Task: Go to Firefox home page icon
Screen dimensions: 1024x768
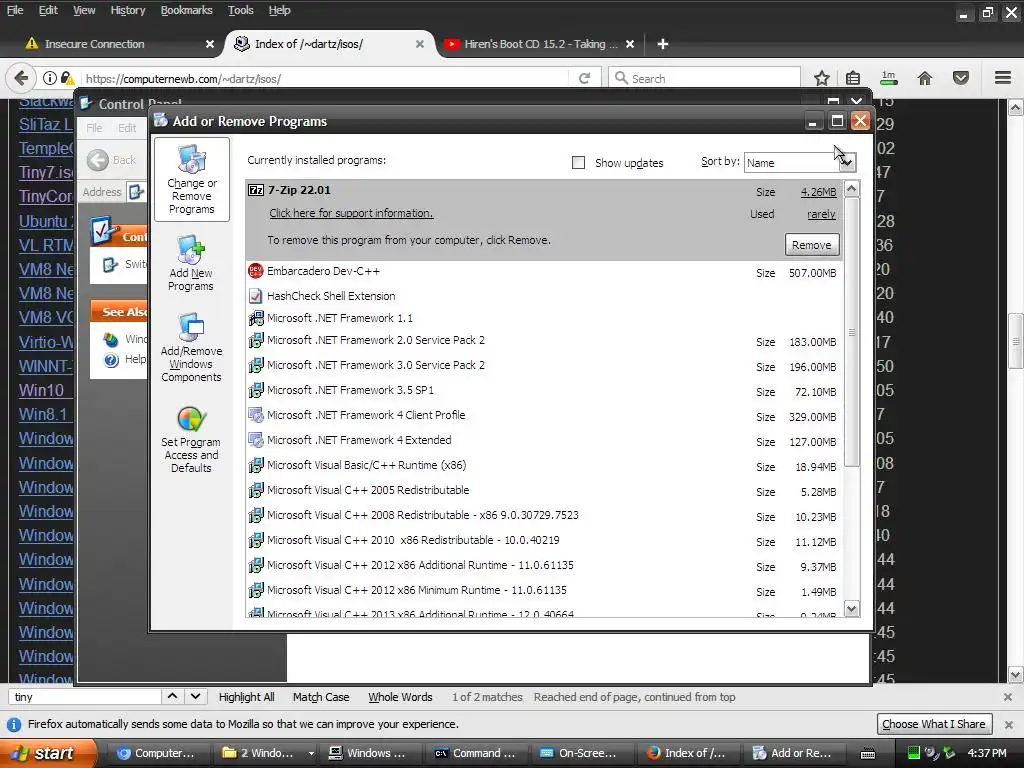Action: (x=925, y=78)
